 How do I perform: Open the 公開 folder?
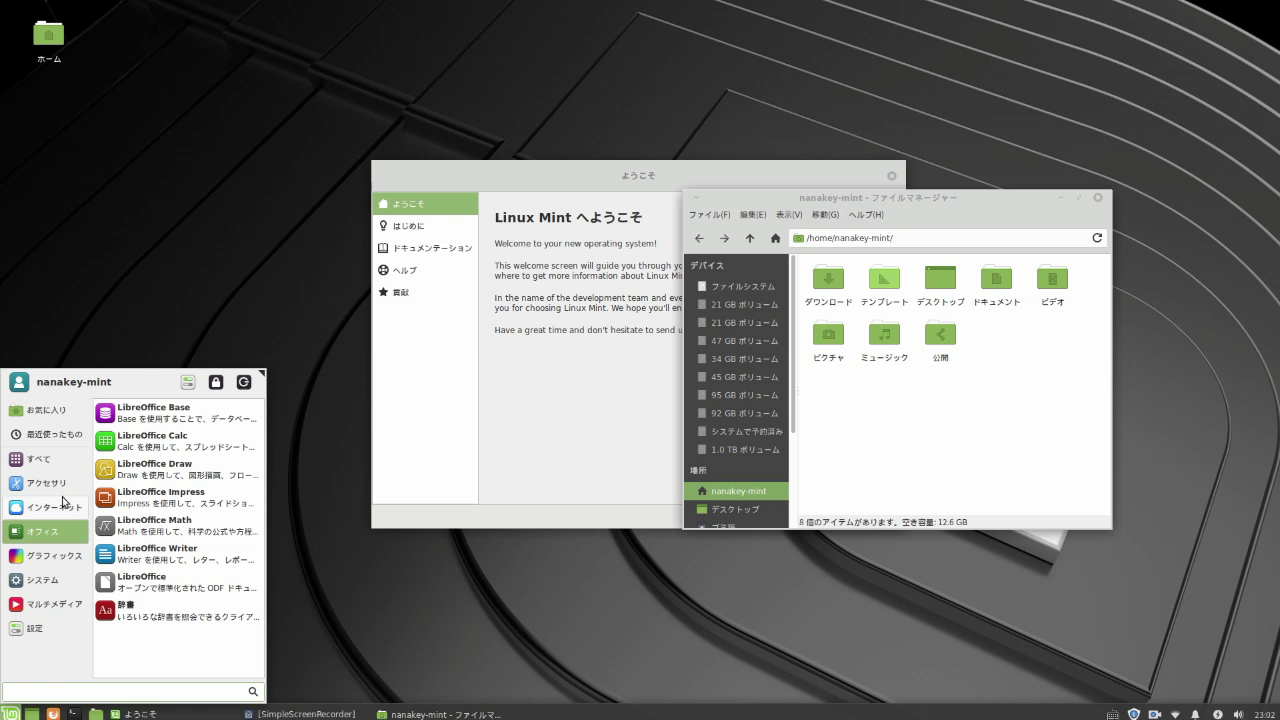pyautogui.click(x=940, y=342)
